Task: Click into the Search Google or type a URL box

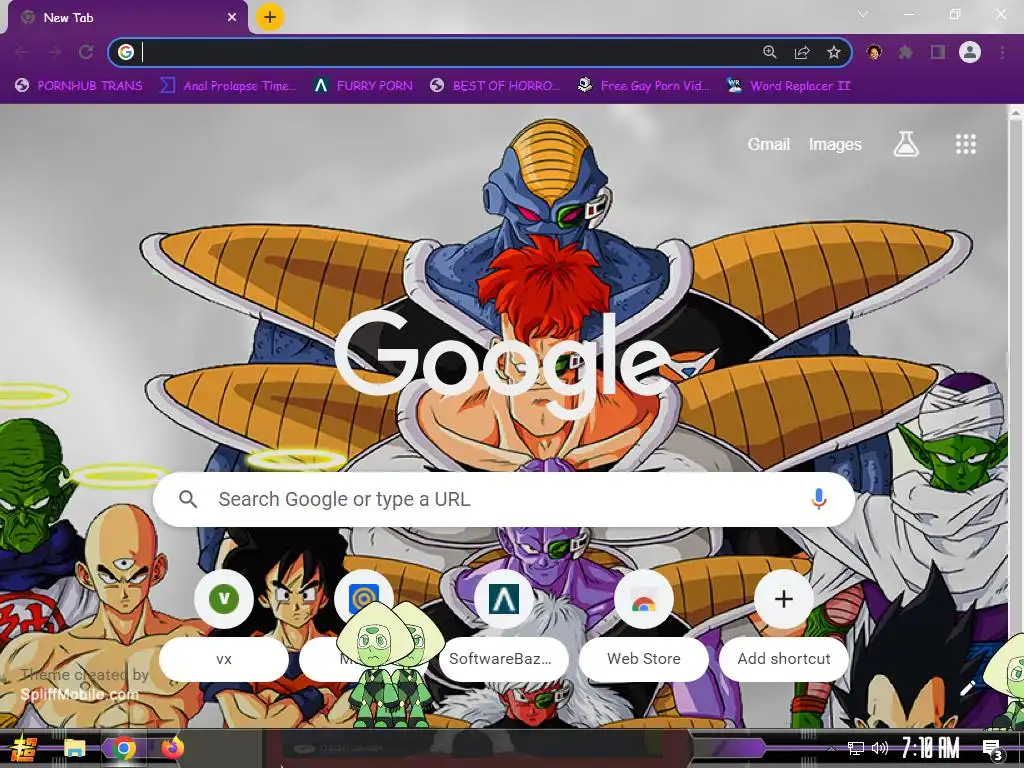Action: pyautogui.click(x=504, y=500)
